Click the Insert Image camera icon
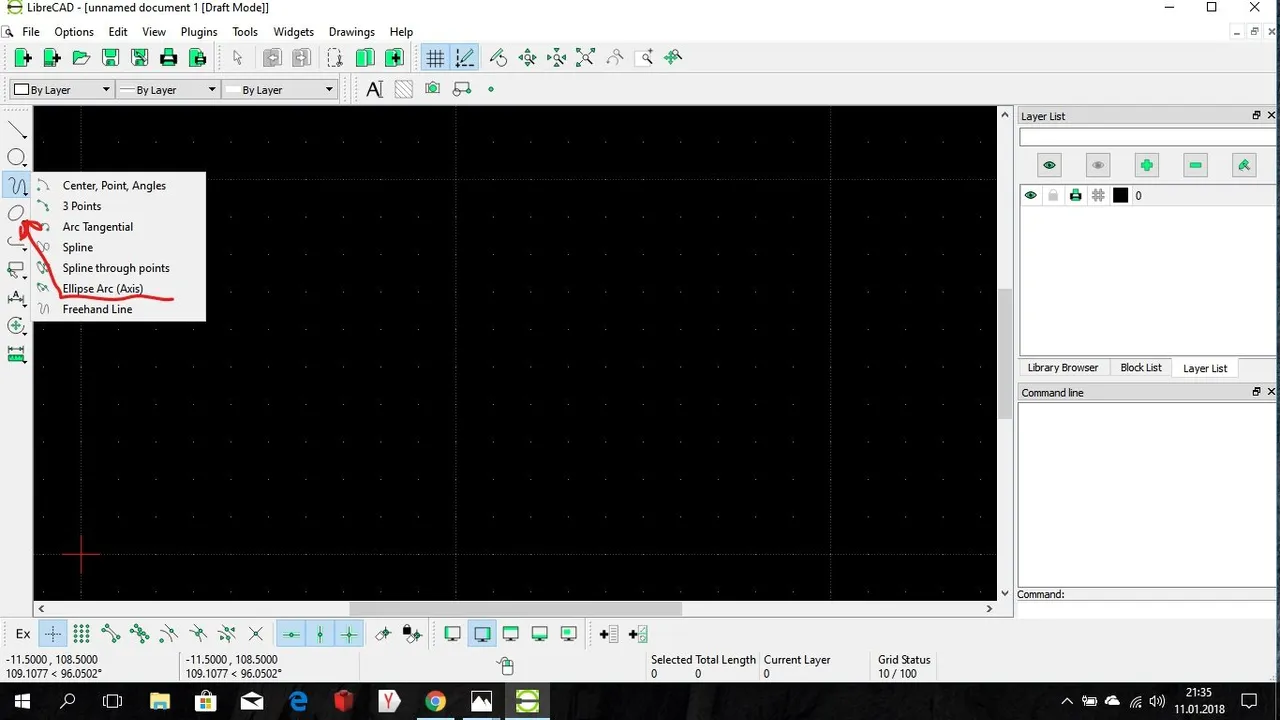Image resolution: width=1280 pixels, height=720 pixels. [x=432, y=89]
